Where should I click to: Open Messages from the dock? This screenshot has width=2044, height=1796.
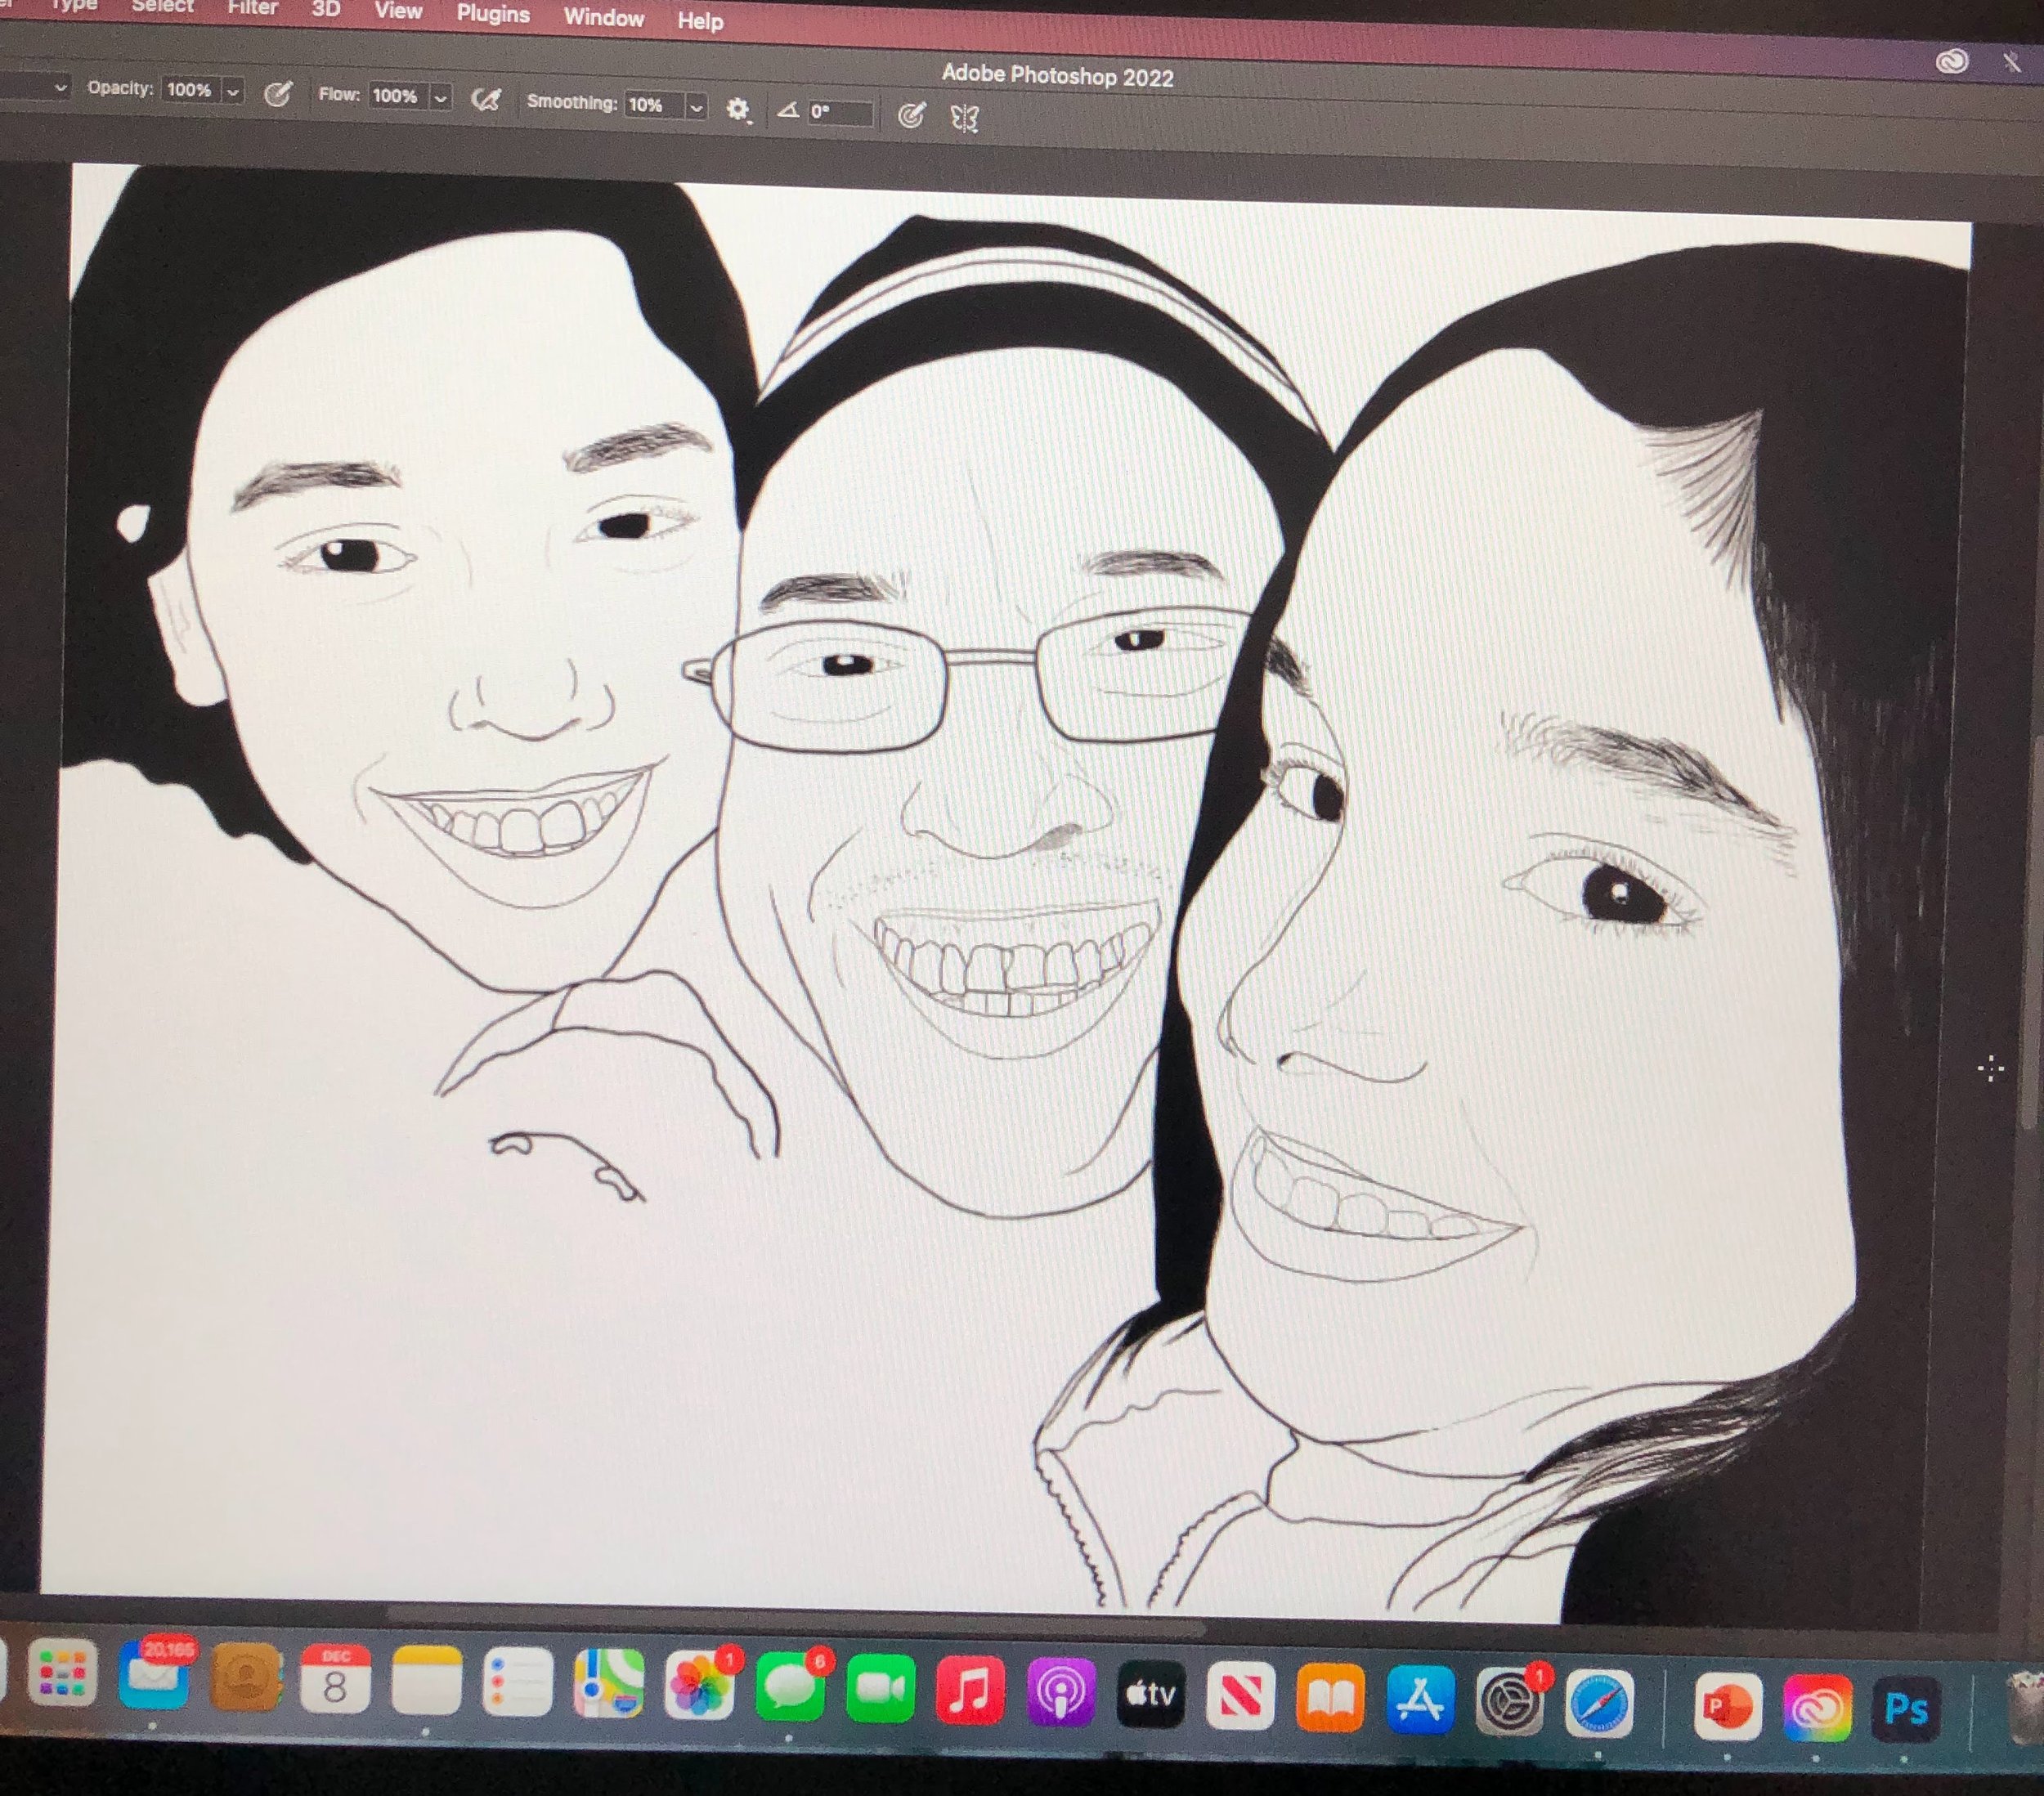[790, 1689]
